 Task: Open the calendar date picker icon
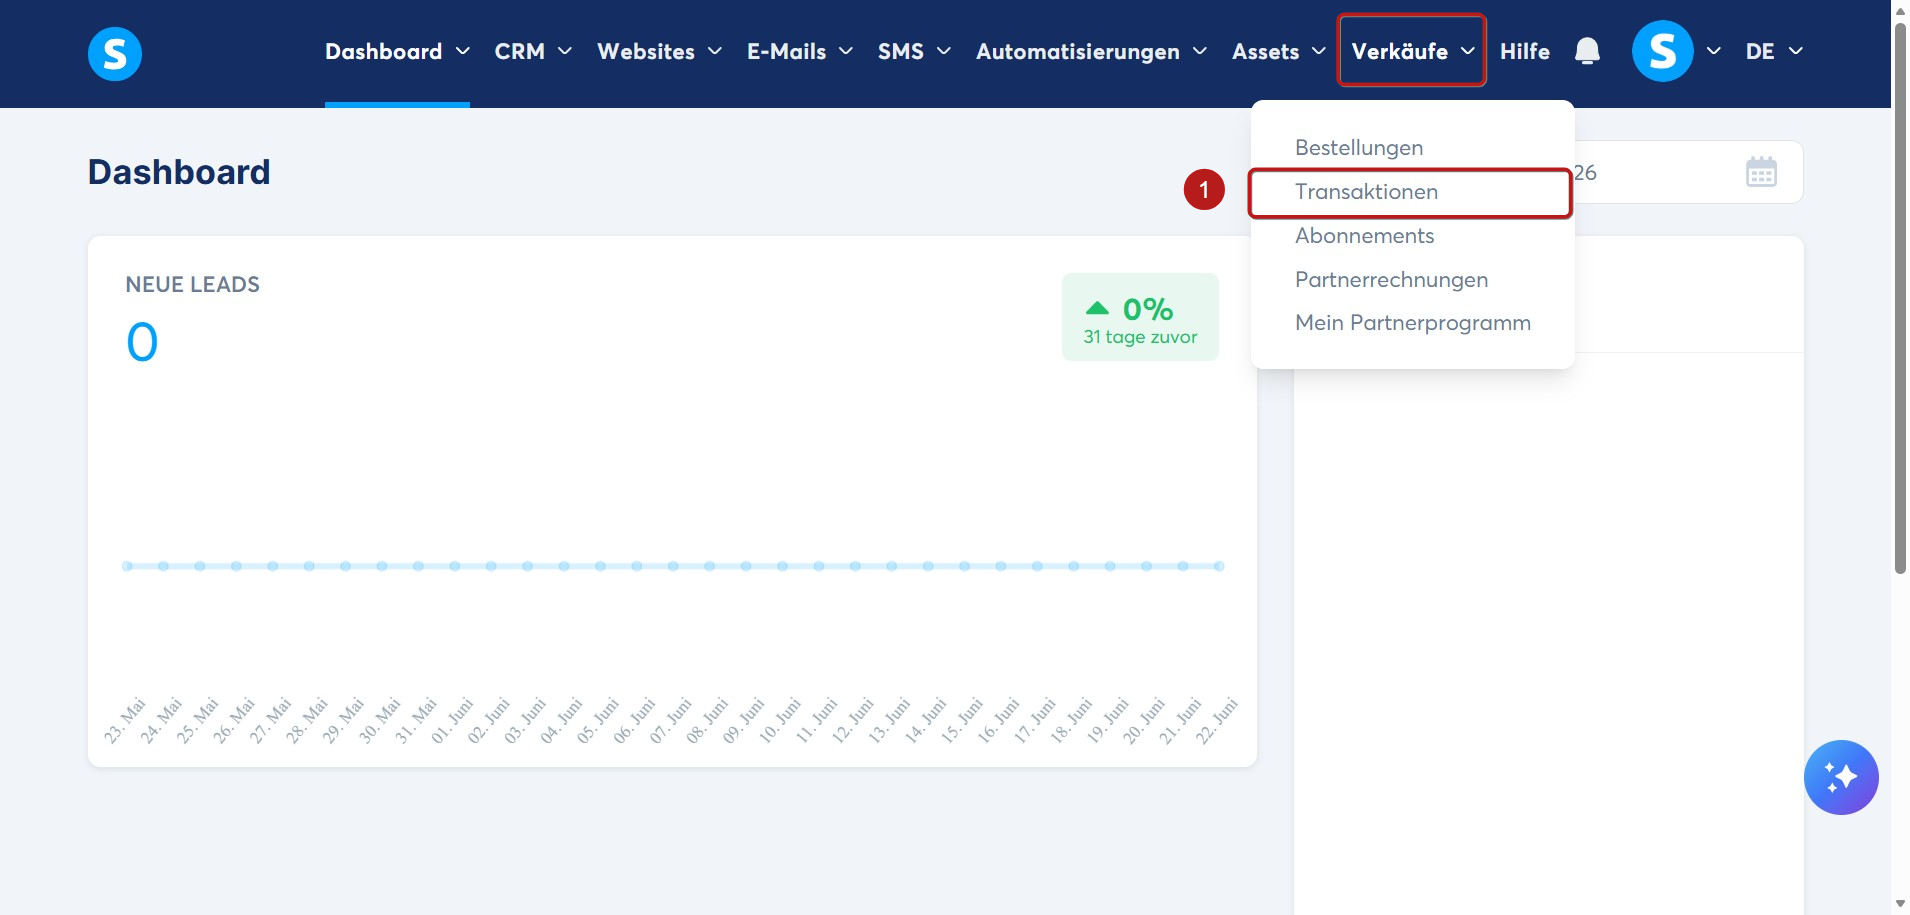click(1761, 172)
